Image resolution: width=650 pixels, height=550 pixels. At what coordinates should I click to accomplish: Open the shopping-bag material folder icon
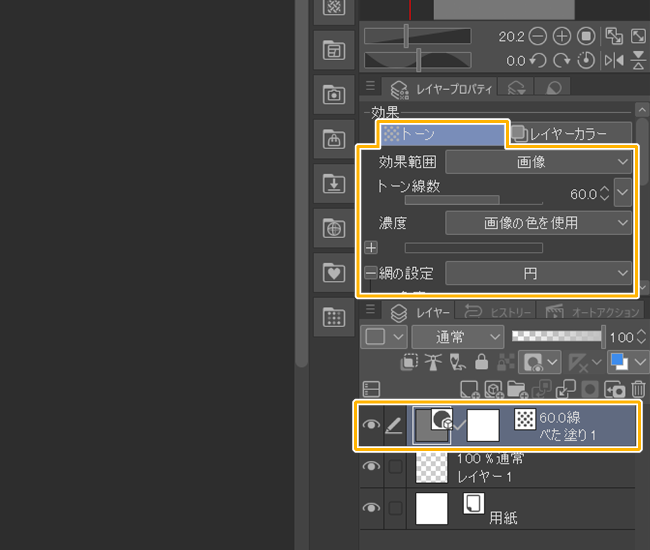click(x=334, y=139)
